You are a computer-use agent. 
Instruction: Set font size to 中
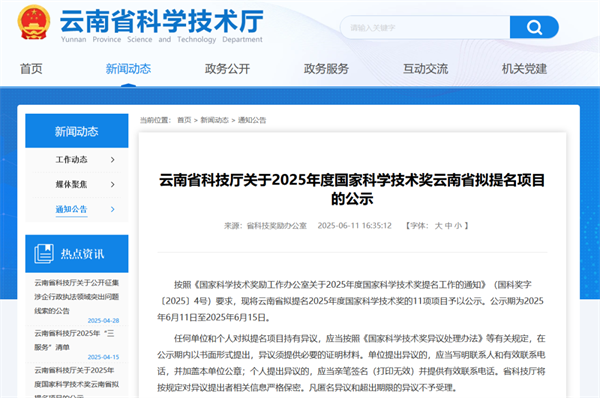pyautogui.click(x=448, y=226)
